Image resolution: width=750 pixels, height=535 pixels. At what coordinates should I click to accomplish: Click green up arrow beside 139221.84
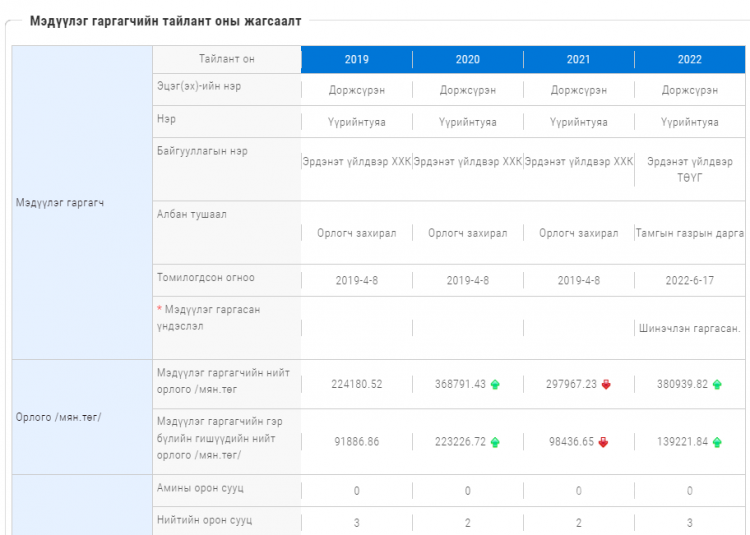717,442
